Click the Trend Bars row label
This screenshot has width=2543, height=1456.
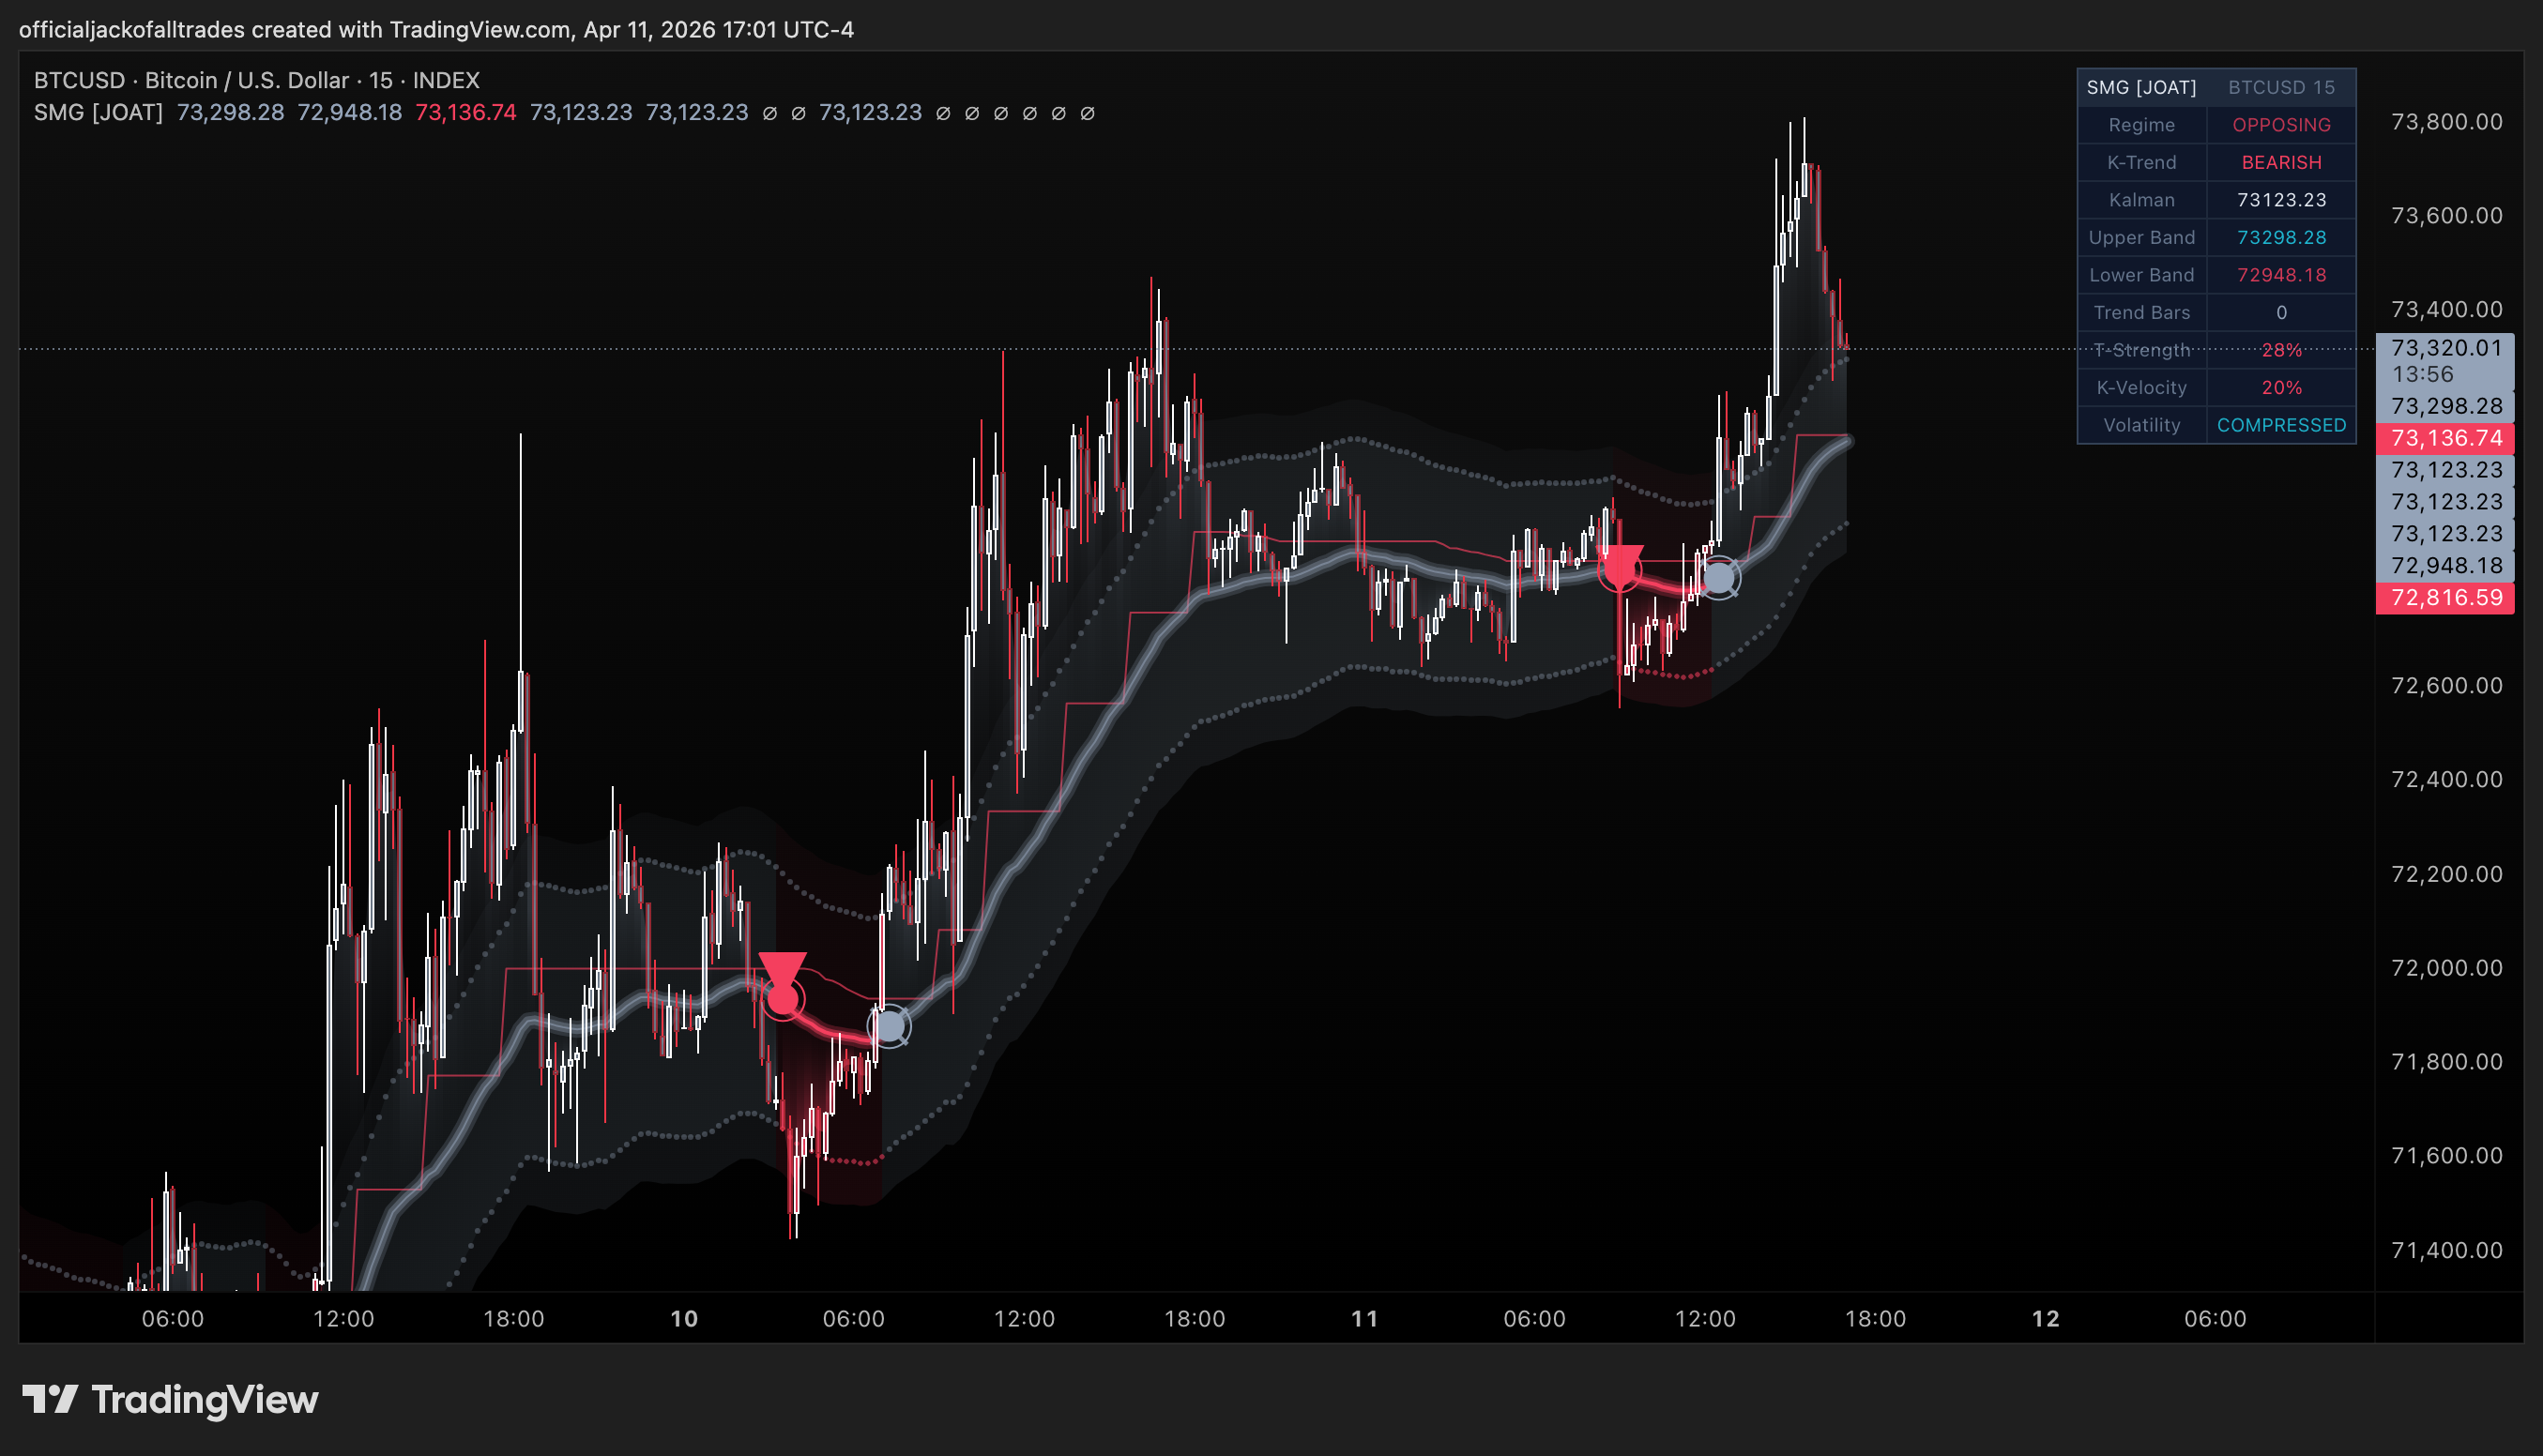point(2141,312)
